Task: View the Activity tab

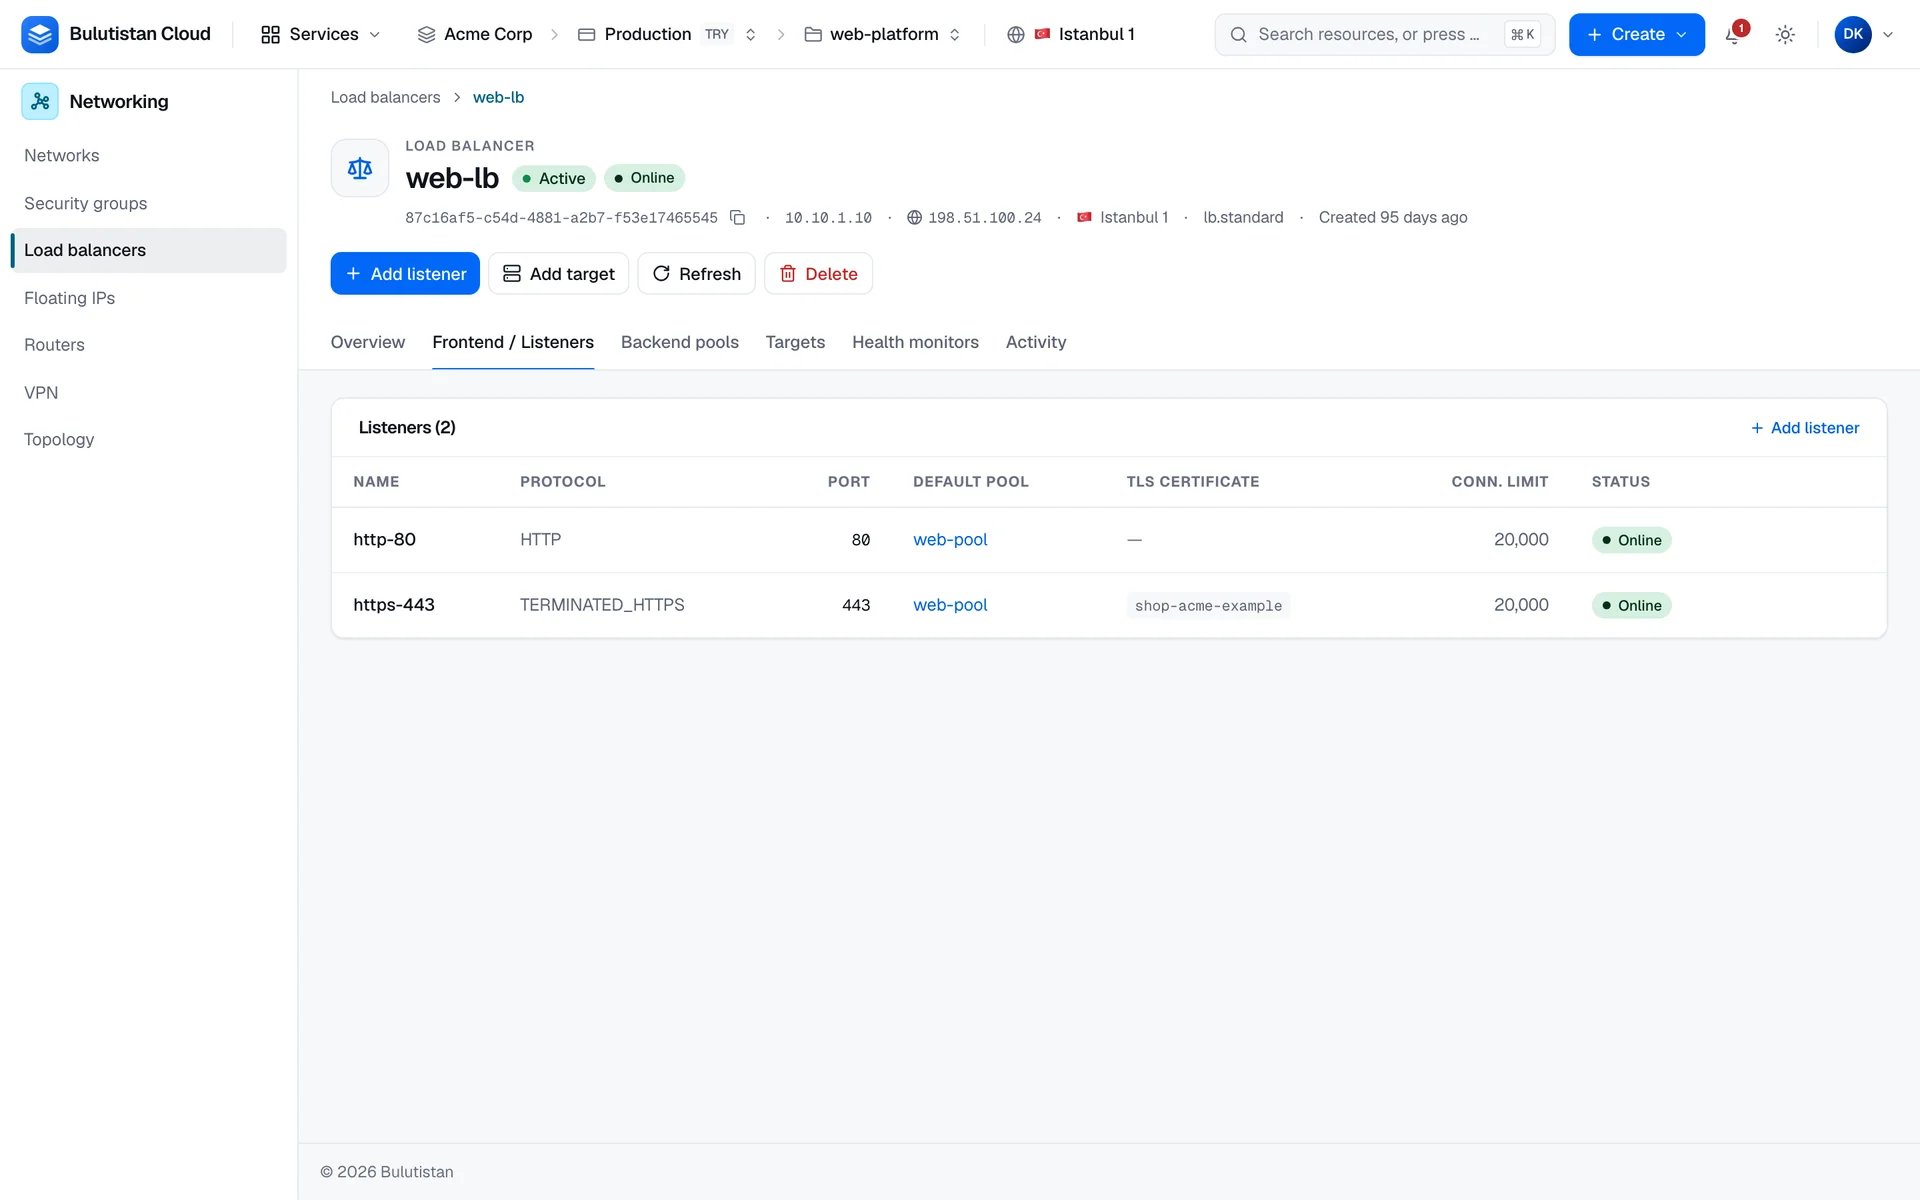Action: pyautogui.click(x=1036, y=342)
